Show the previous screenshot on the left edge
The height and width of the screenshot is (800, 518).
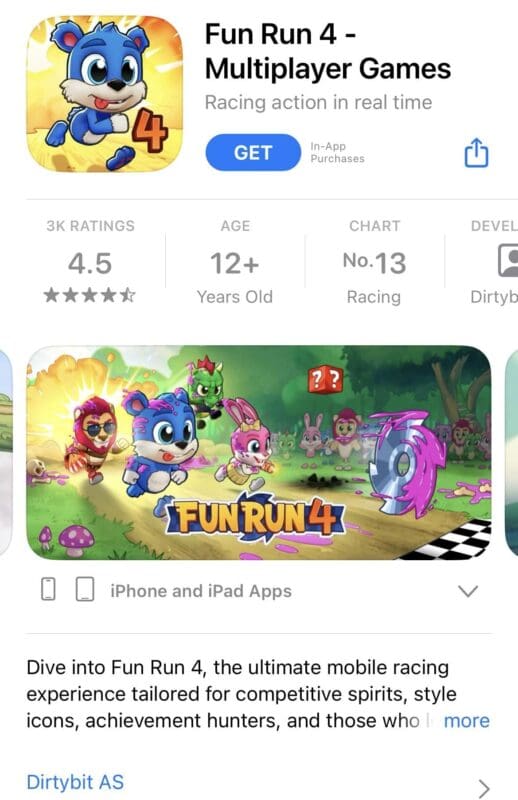[x=6, y=453]
